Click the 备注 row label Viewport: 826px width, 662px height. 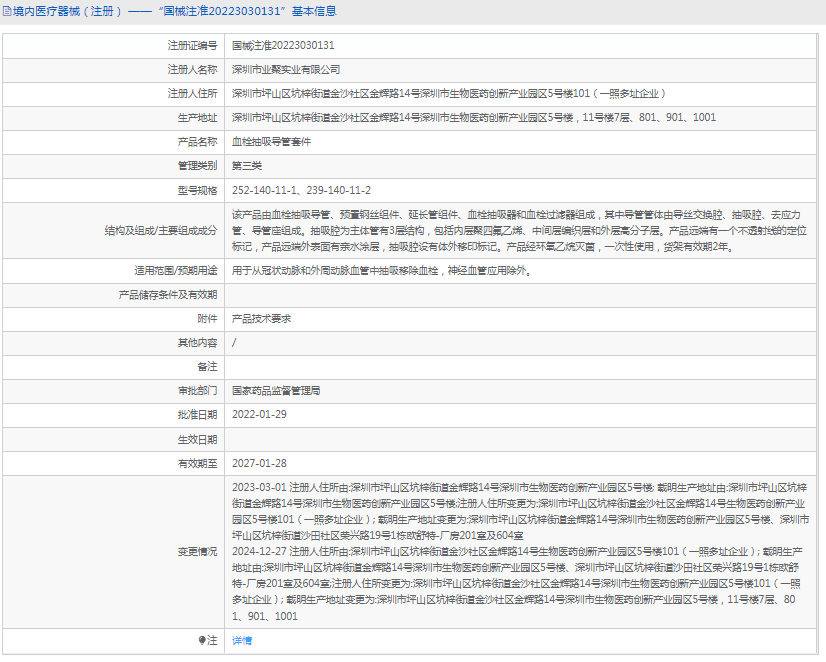(207, 367)
